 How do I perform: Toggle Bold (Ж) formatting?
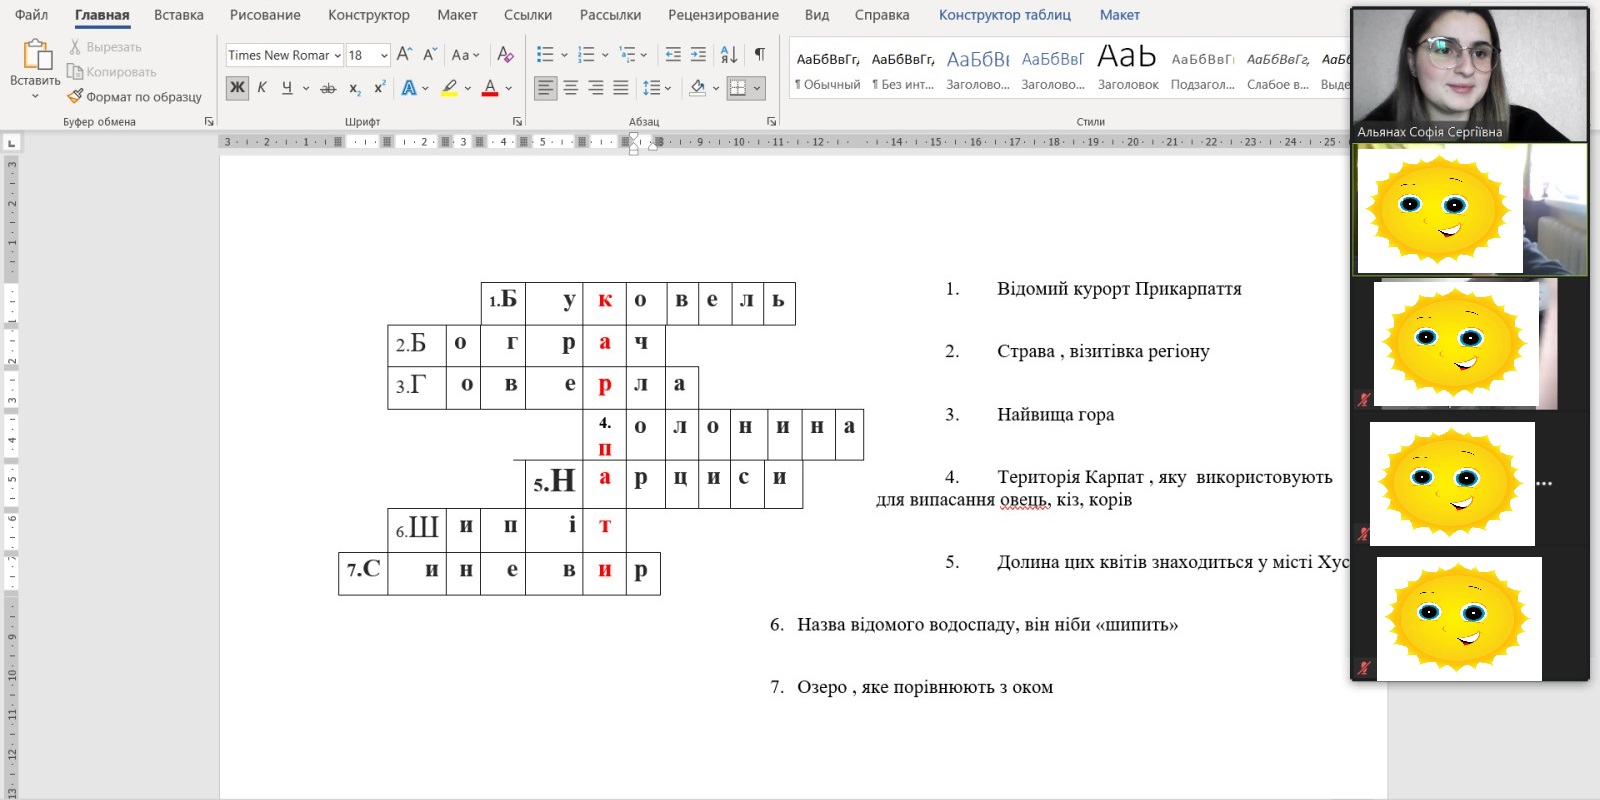tap(237, 88)
